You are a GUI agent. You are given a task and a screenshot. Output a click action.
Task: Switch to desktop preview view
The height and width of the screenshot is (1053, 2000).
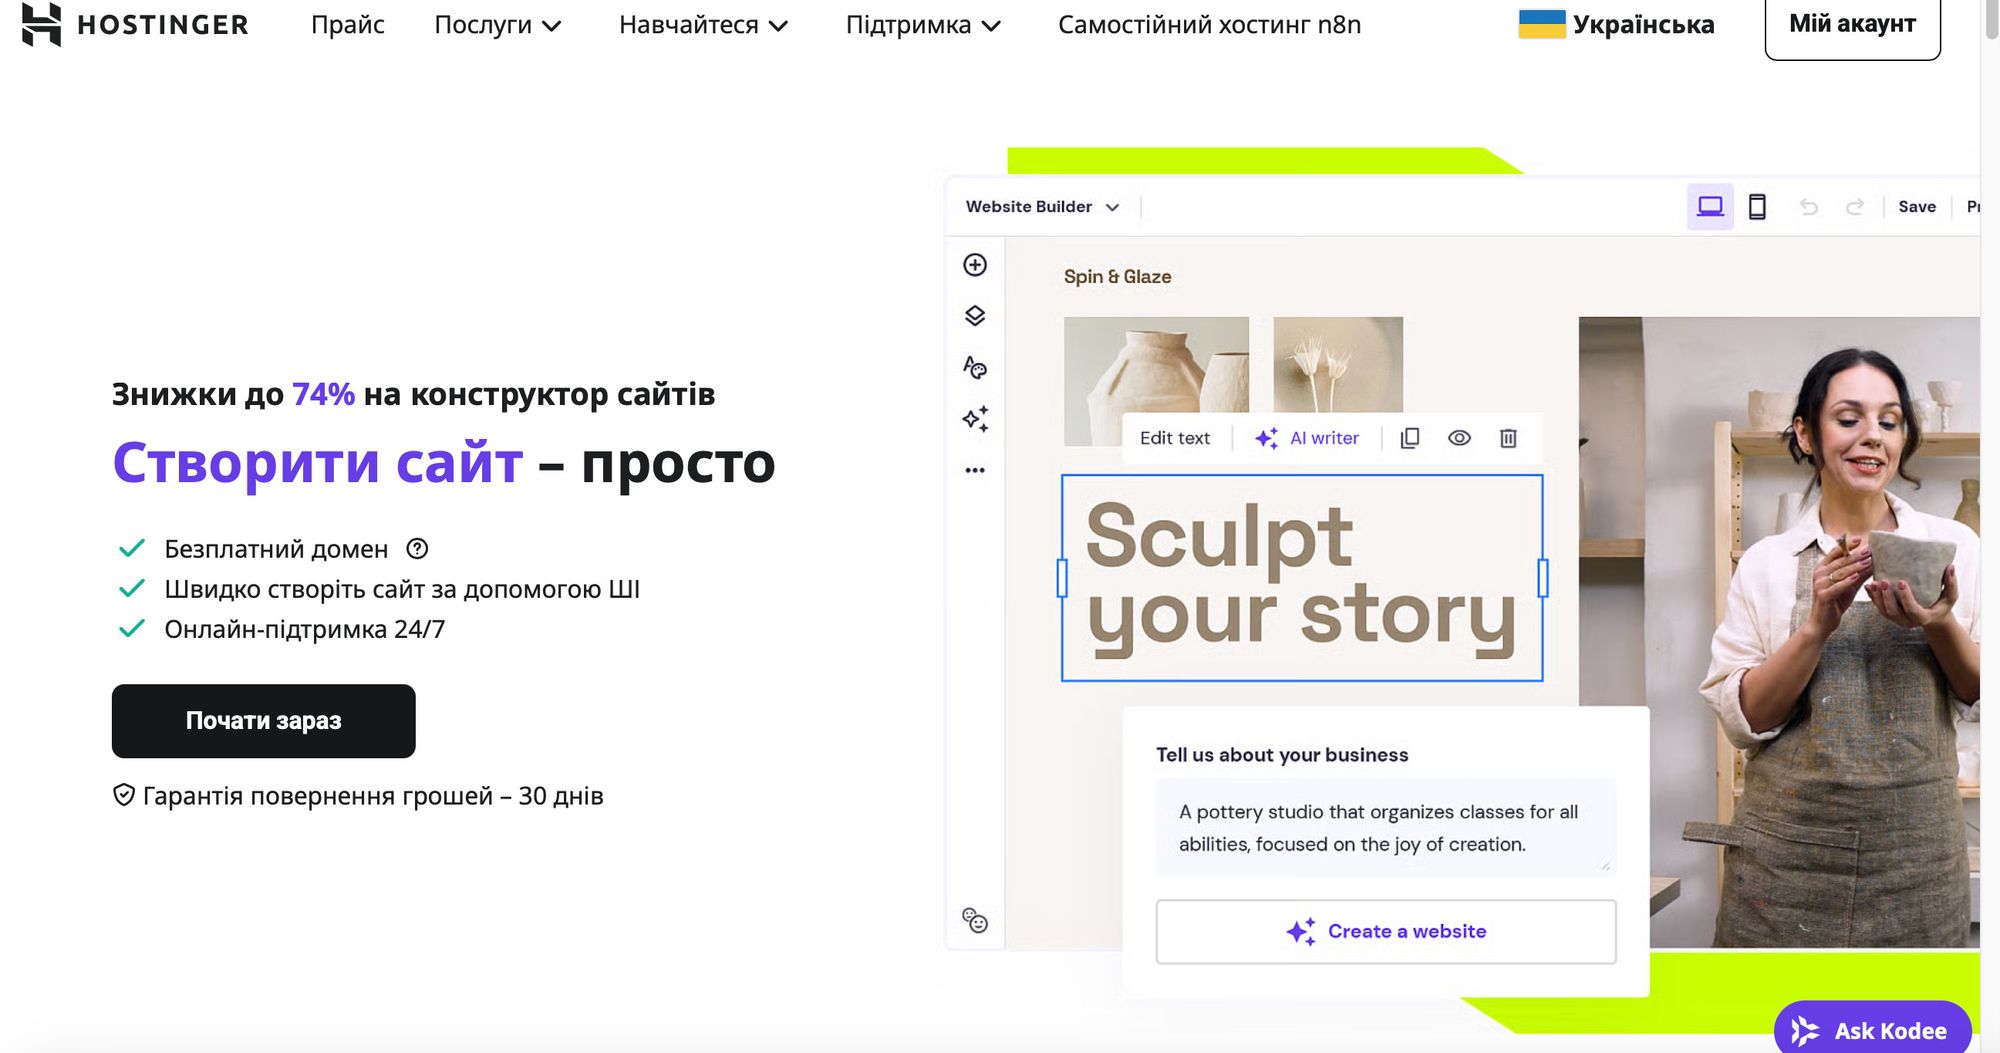[x=1712, y=206]
